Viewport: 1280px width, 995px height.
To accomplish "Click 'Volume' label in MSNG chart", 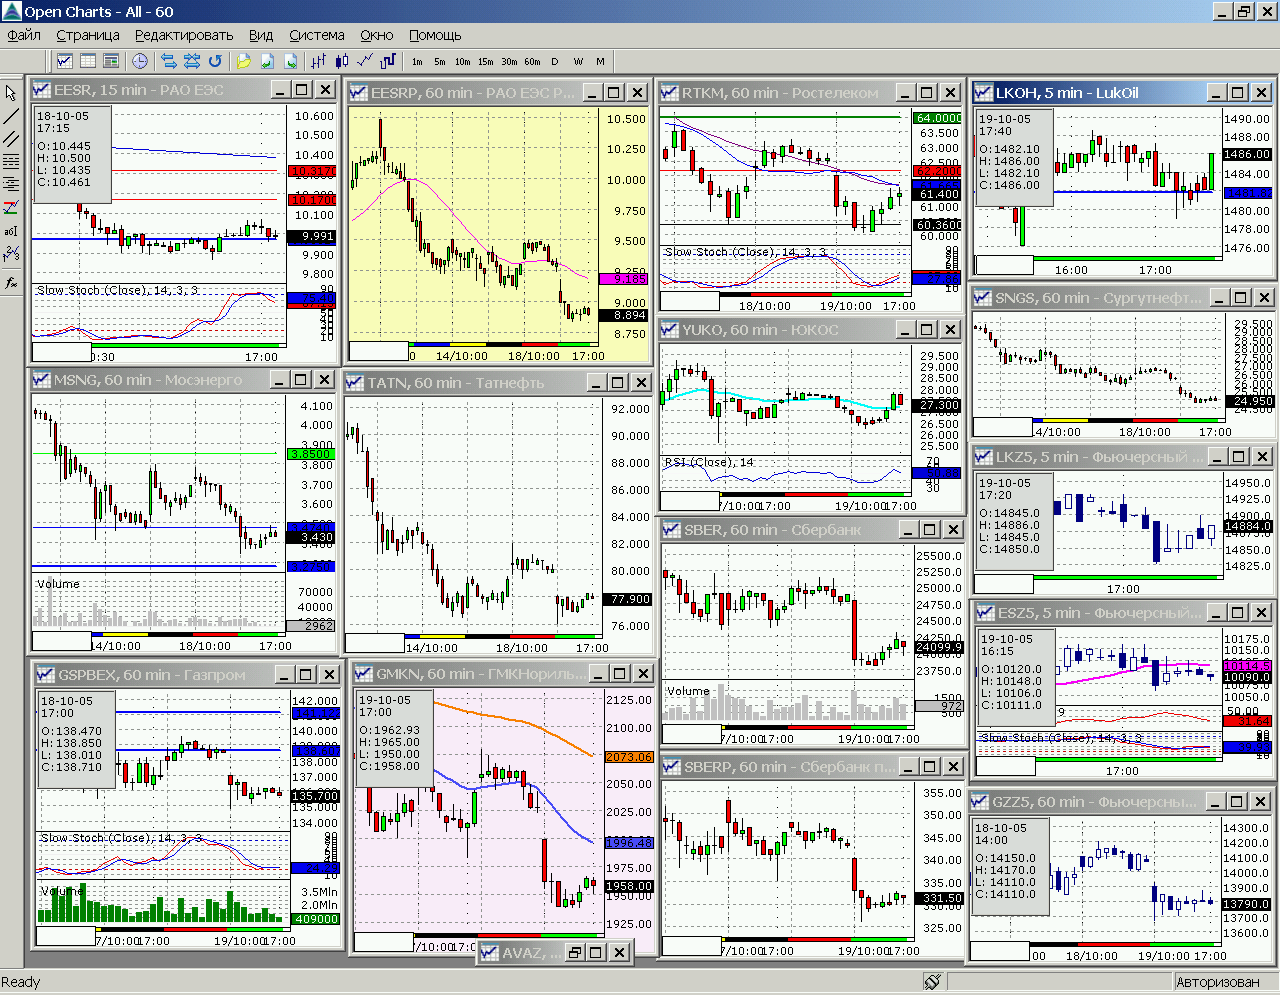I will (58, 584).
